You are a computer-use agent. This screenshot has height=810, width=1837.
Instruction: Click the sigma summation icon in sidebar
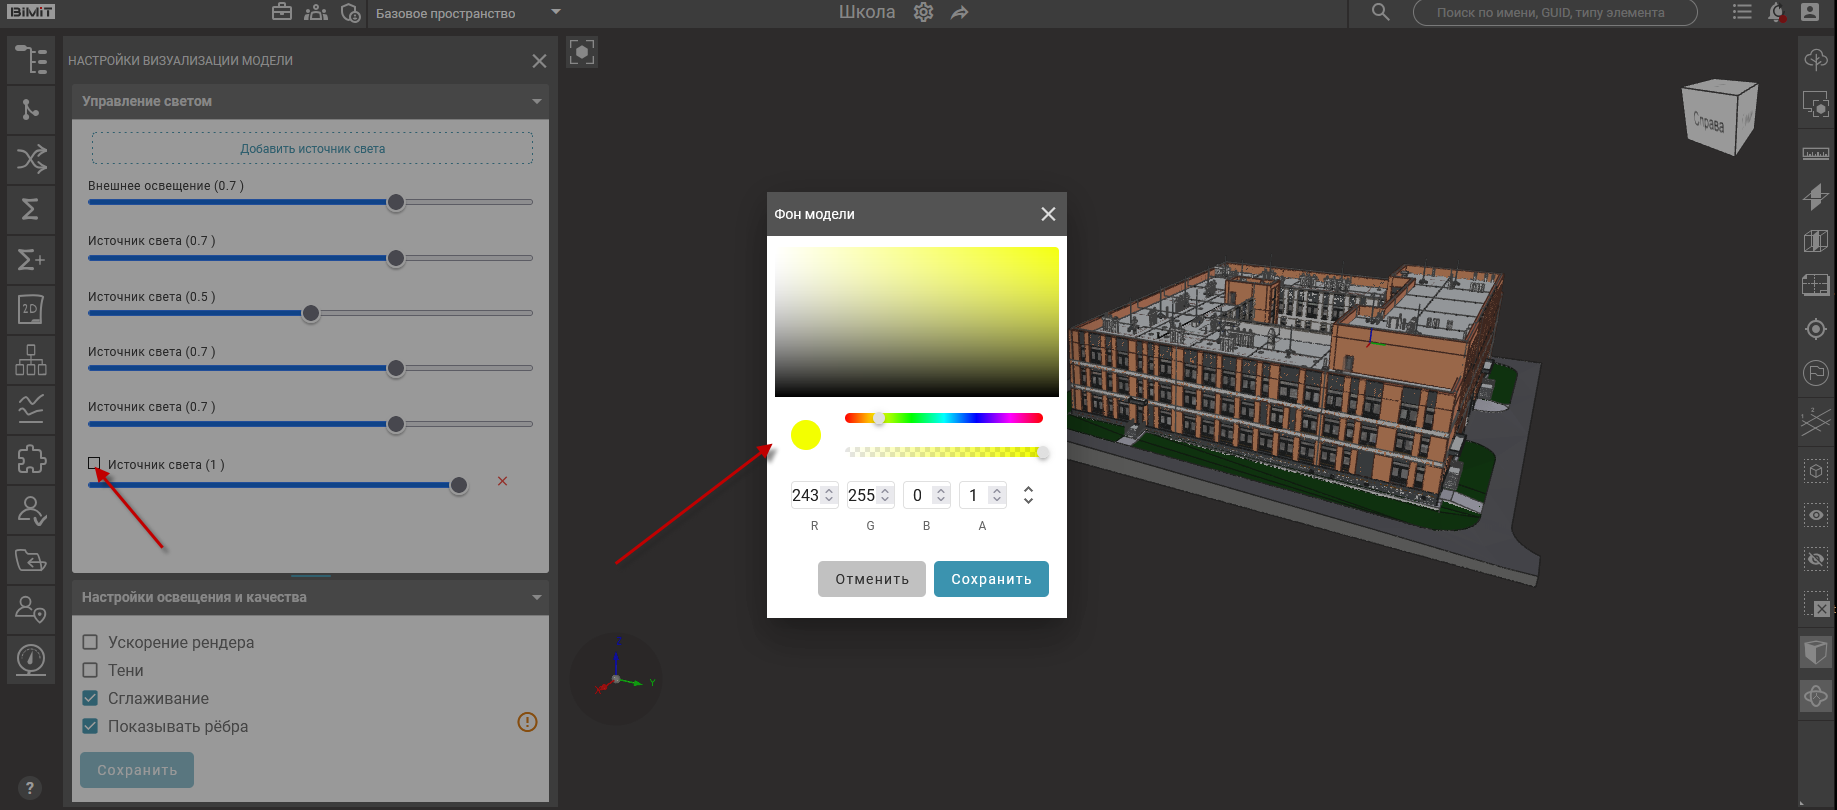point(31,209)
